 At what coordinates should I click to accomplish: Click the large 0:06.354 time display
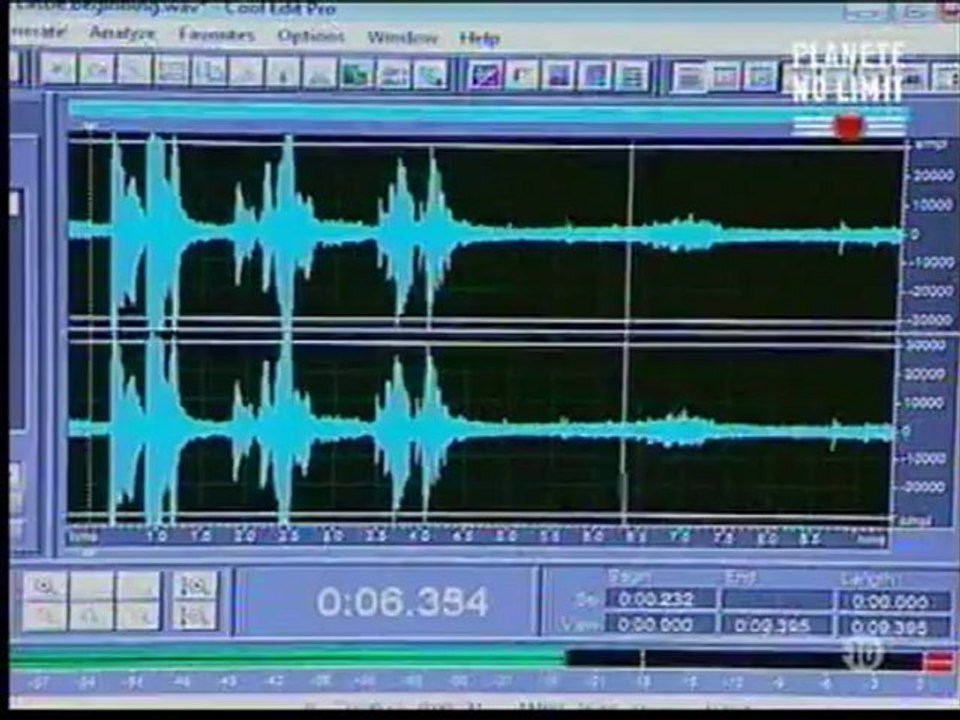[402, 602]
